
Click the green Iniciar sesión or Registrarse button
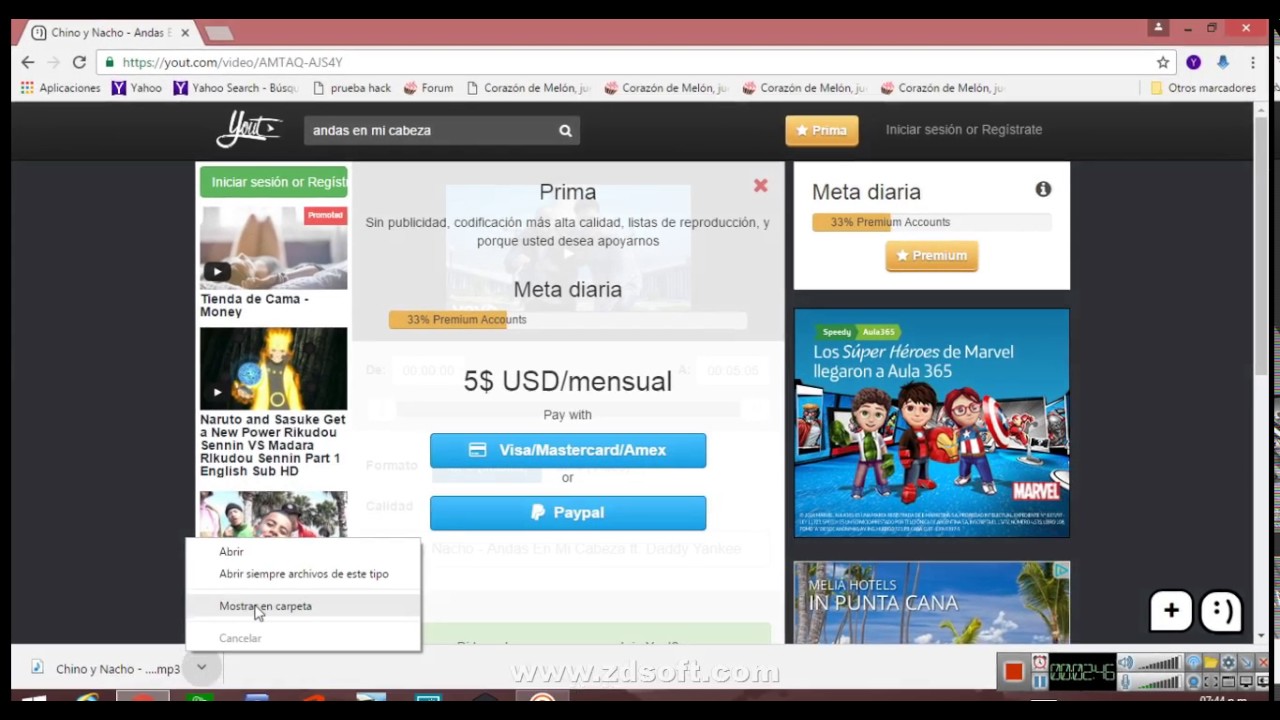[x=274, y=182]
